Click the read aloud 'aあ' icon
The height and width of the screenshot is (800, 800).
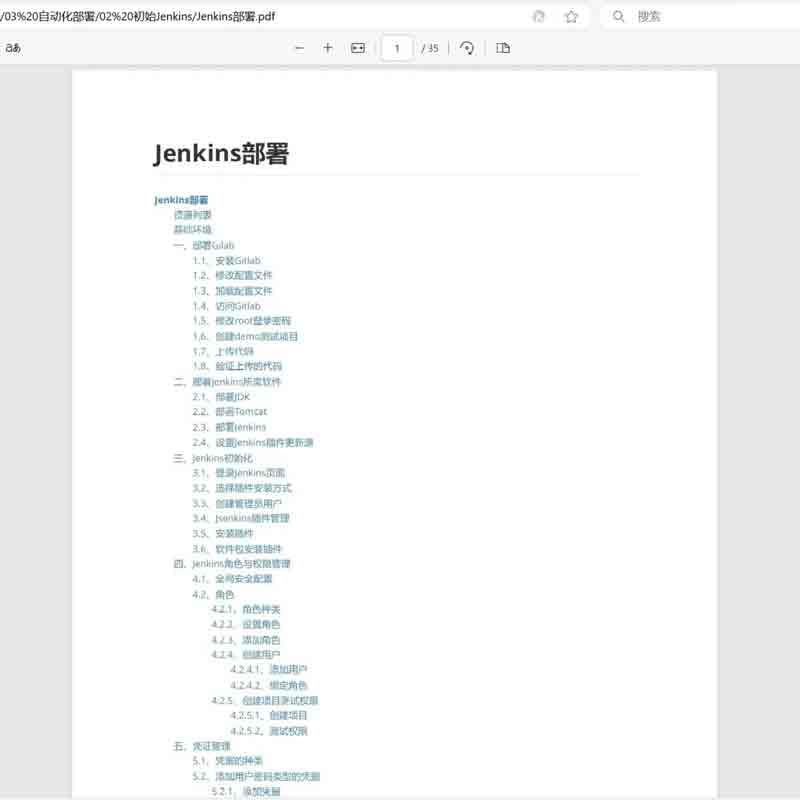(13, 48)
